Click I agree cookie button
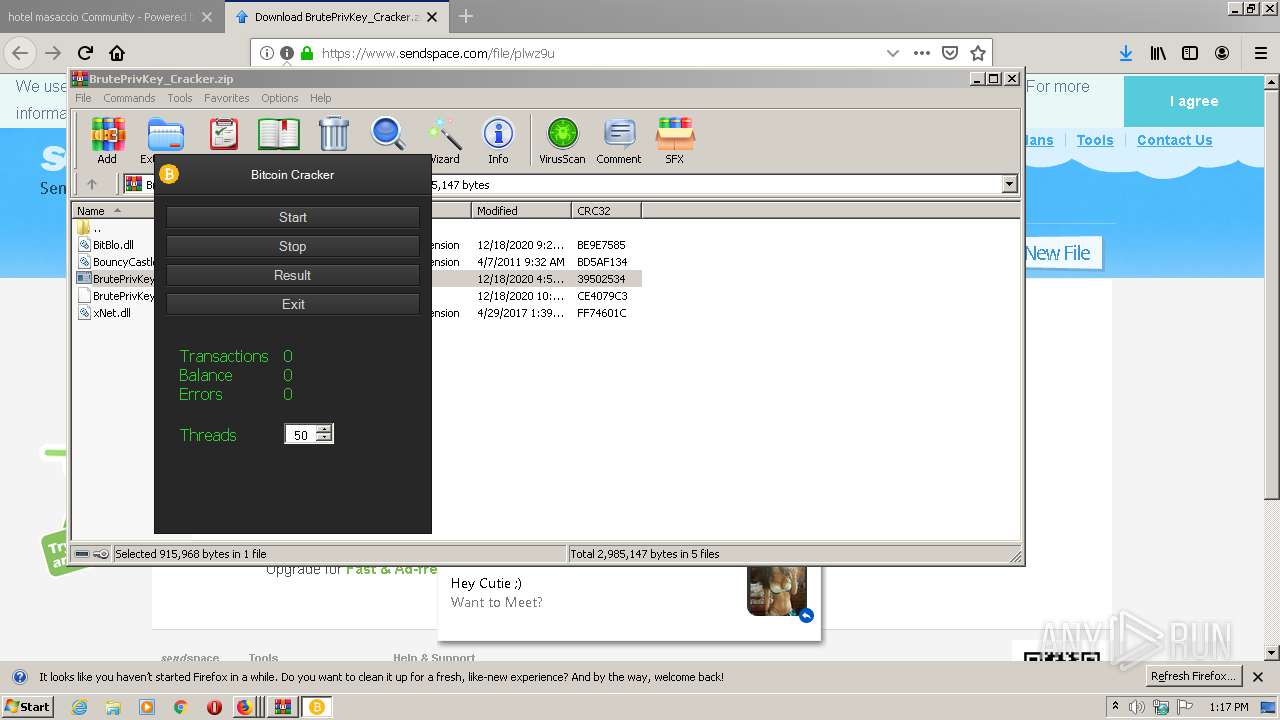This screenshot has height=720, width=1280. click(1194, 101)
